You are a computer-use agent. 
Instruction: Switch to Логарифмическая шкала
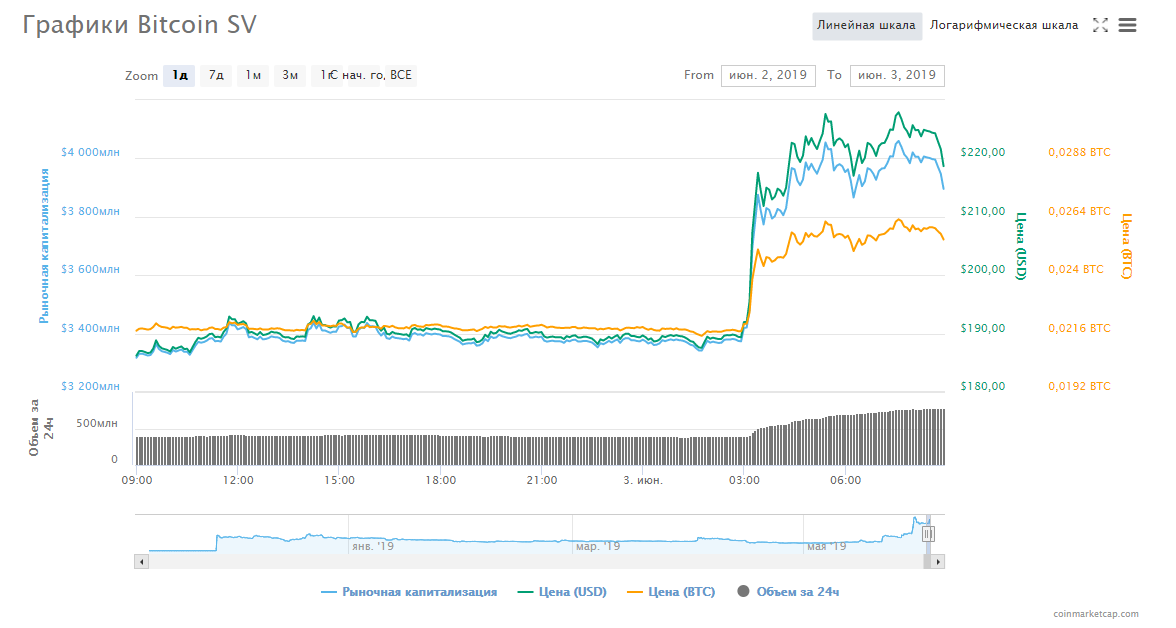point(1004,26)
